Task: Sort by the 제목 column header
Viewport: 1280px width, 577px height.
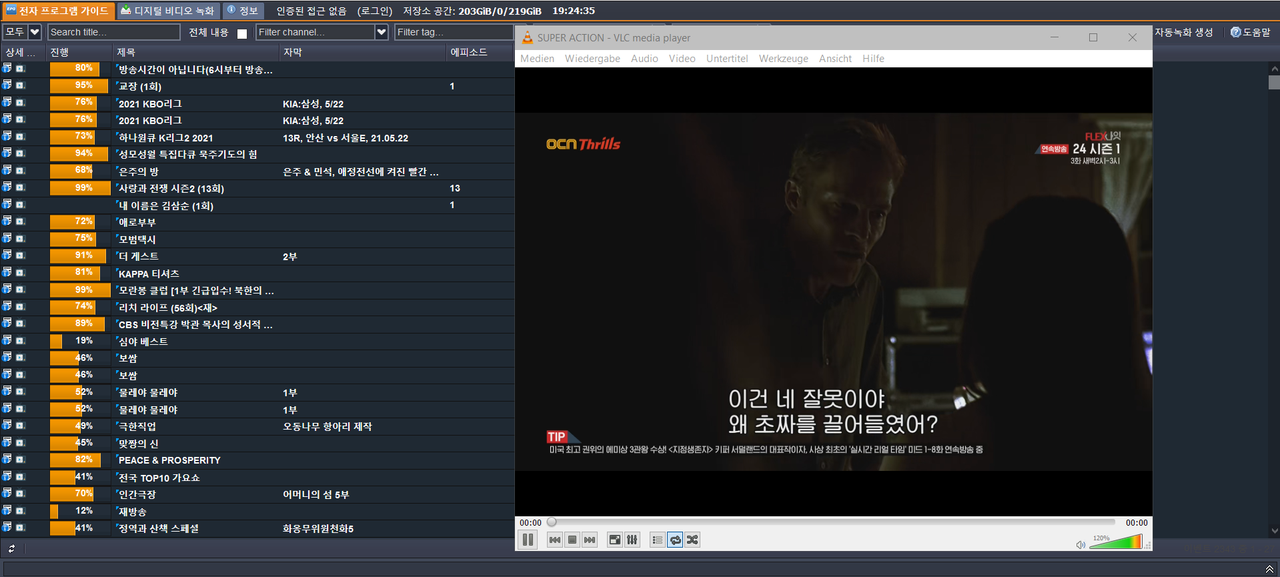Action: pos(196,51)
